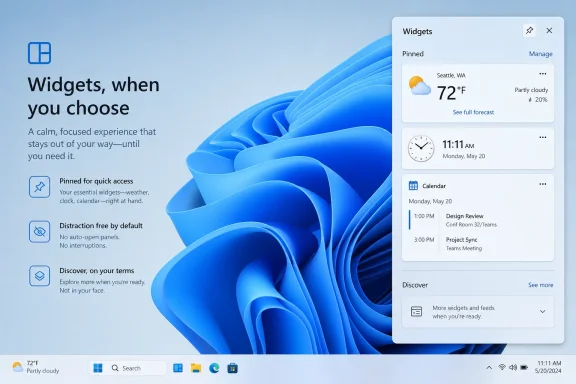Click the taskbar Search box
The width and height of the screenshot is (576, 384).
136,368
